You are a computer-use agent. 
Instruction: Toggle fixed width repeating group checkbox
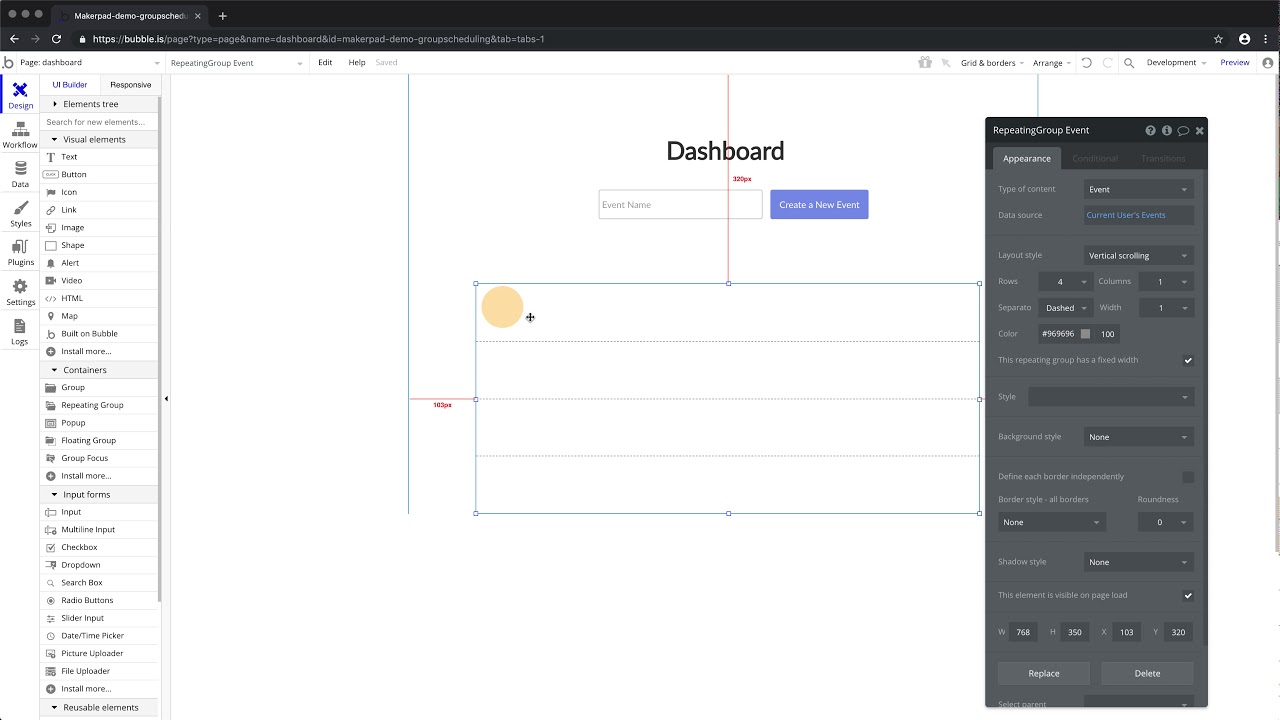[x=1188, y=360]
